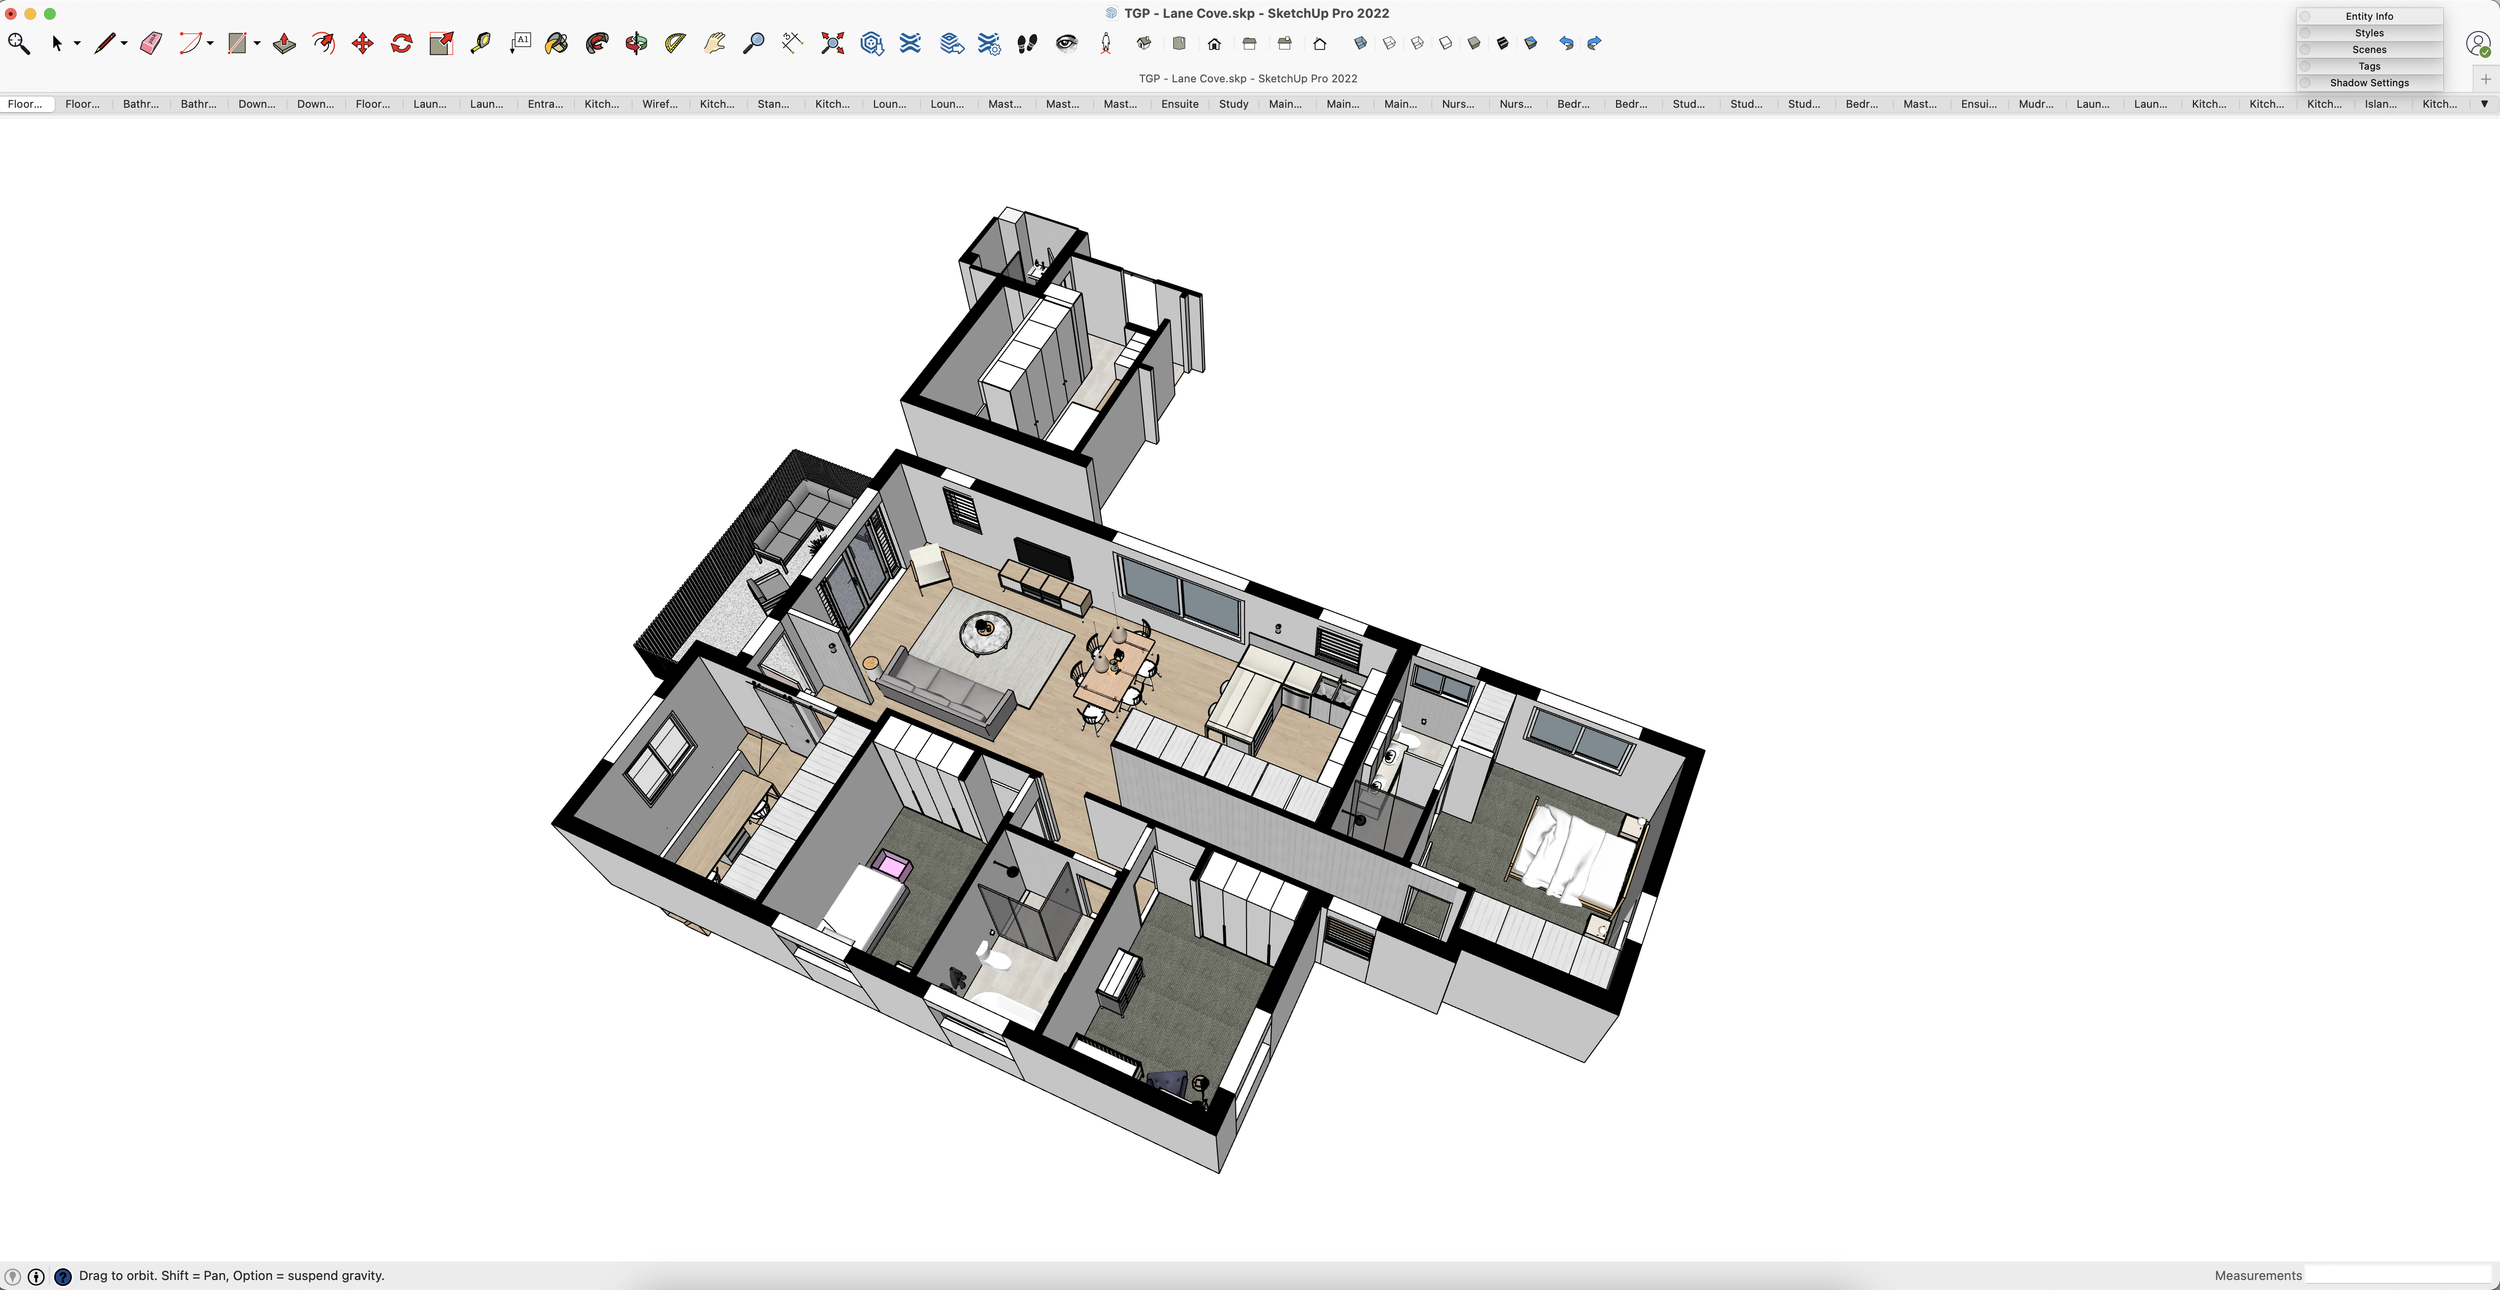Select the Tape Measure tool

481,43
